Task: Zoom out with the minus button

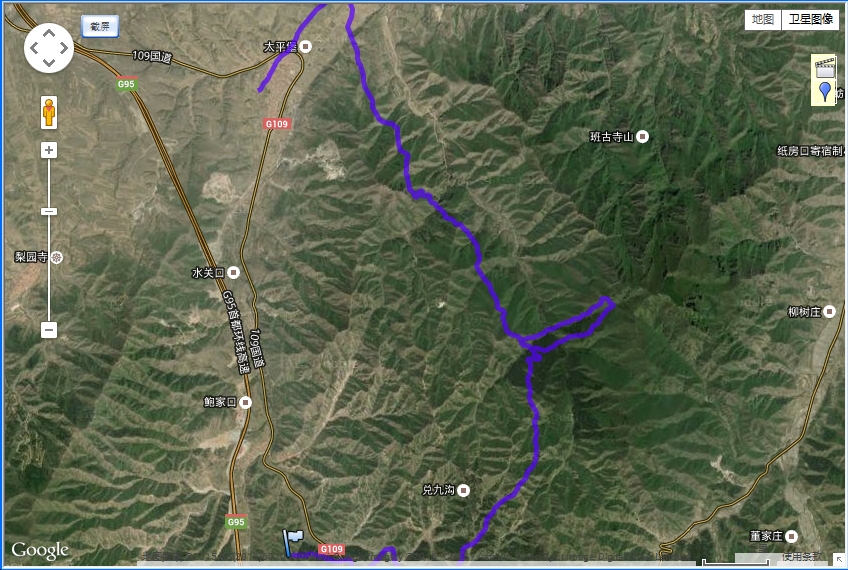Action: point(49,329)
